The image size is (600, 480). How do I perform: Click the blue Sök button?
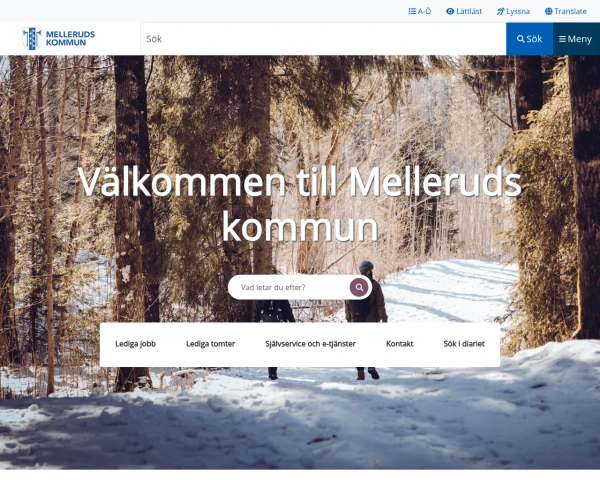530,39
